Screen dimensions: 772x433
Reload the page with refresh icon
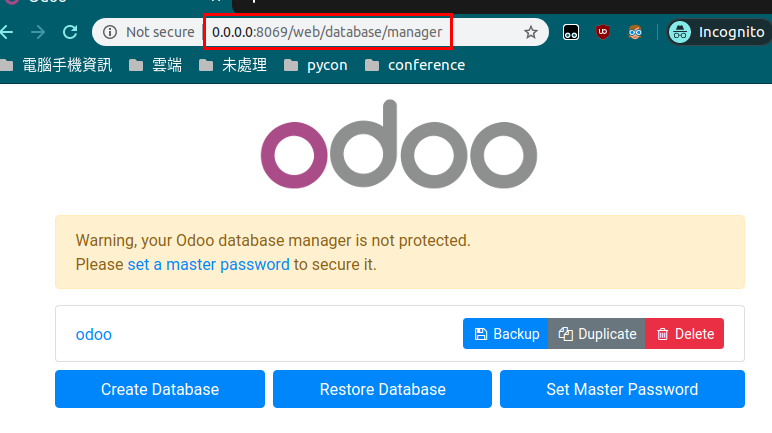pyautogui.click(x=70, y=33)
